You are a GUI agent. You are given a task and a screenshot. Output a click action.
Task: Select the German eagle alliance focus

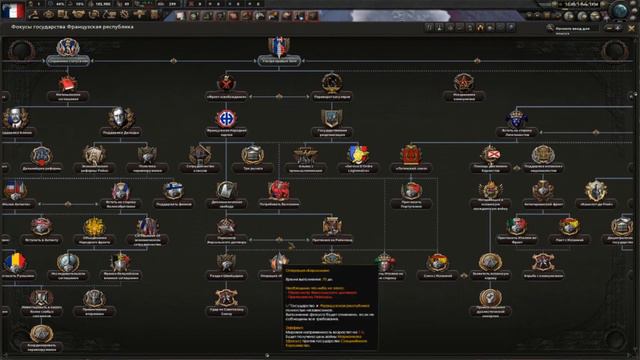click(305, 159)
